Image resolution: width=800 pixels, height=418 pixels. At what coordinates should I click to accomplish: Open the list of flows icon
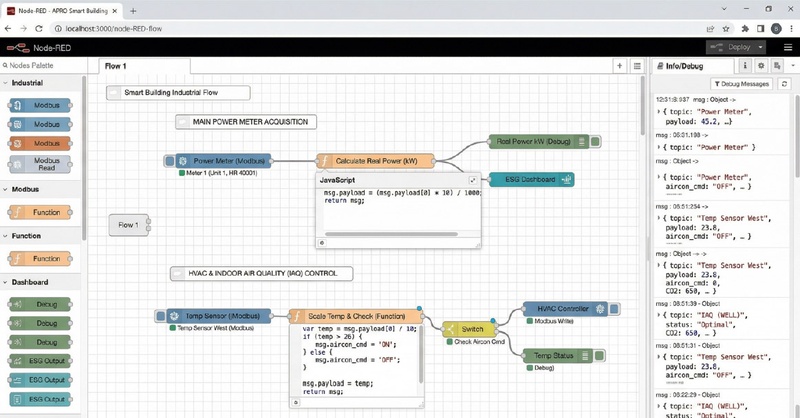click(x=637, y=66)
